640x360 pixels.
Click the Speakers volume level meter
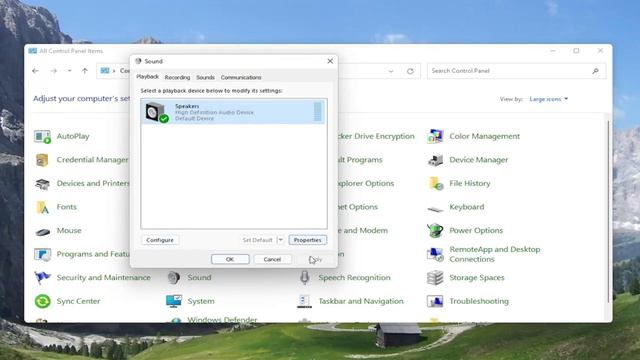point(318,112)
